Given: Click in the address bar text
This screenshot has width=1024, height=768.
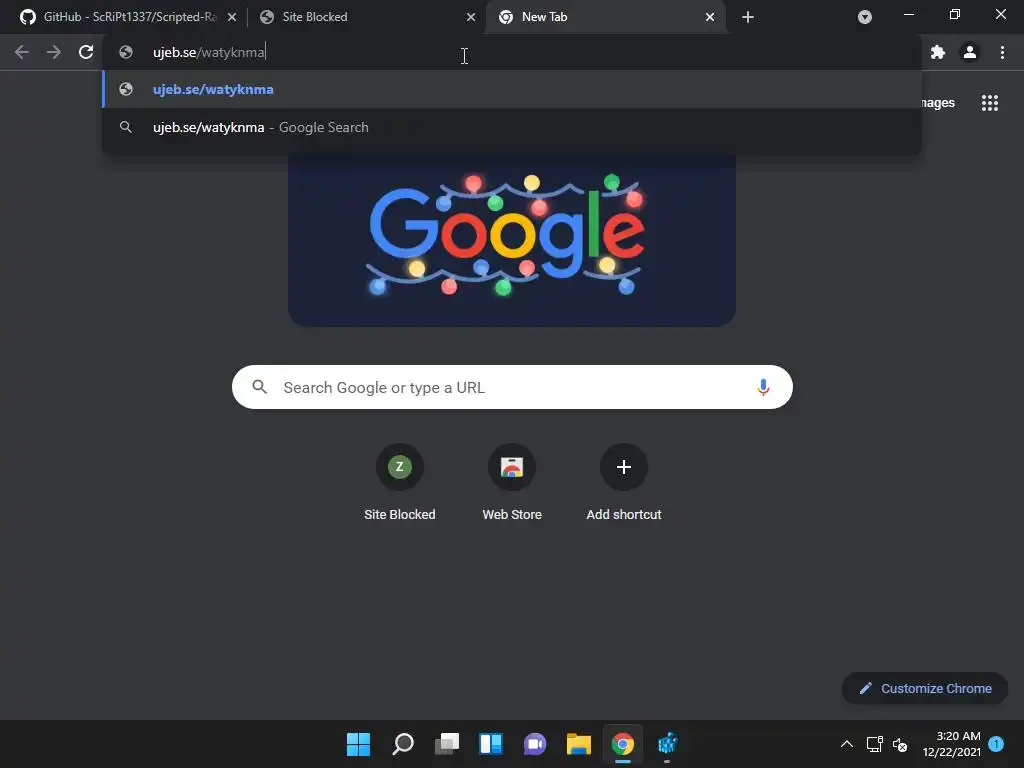Looking at the screenshot, I should click(x=209, y=52).
